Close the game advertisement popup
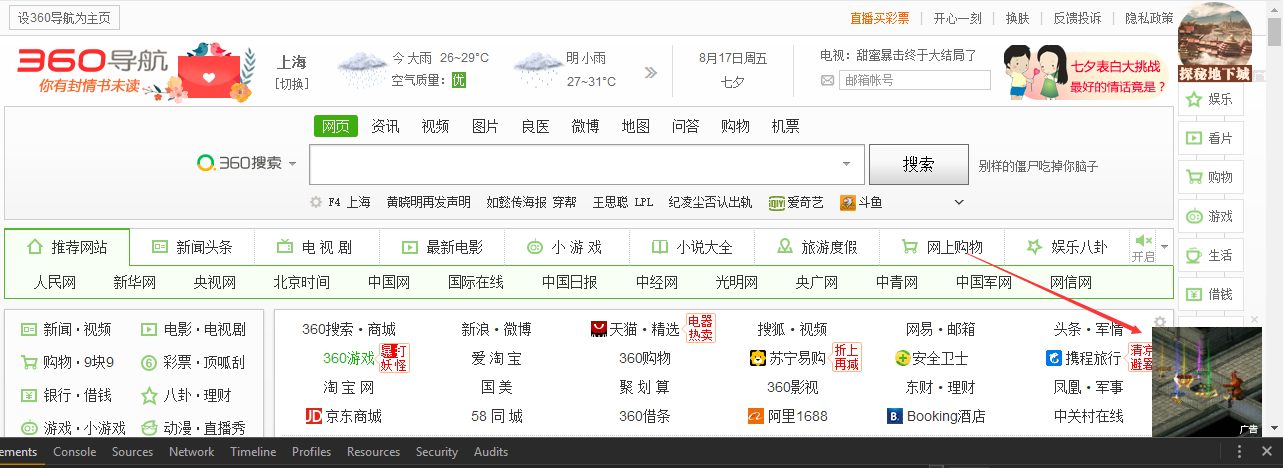 pos(1255,320)
